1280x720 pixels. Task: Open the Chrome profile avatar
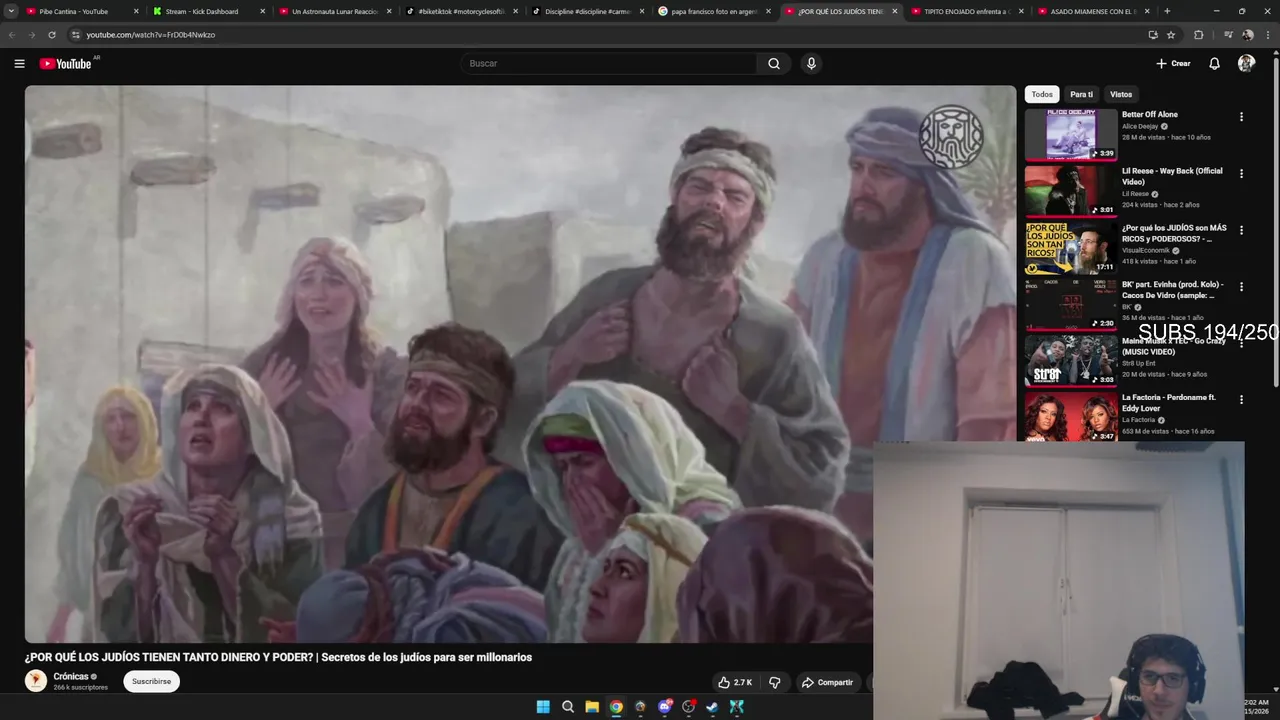coord(1247,34)
